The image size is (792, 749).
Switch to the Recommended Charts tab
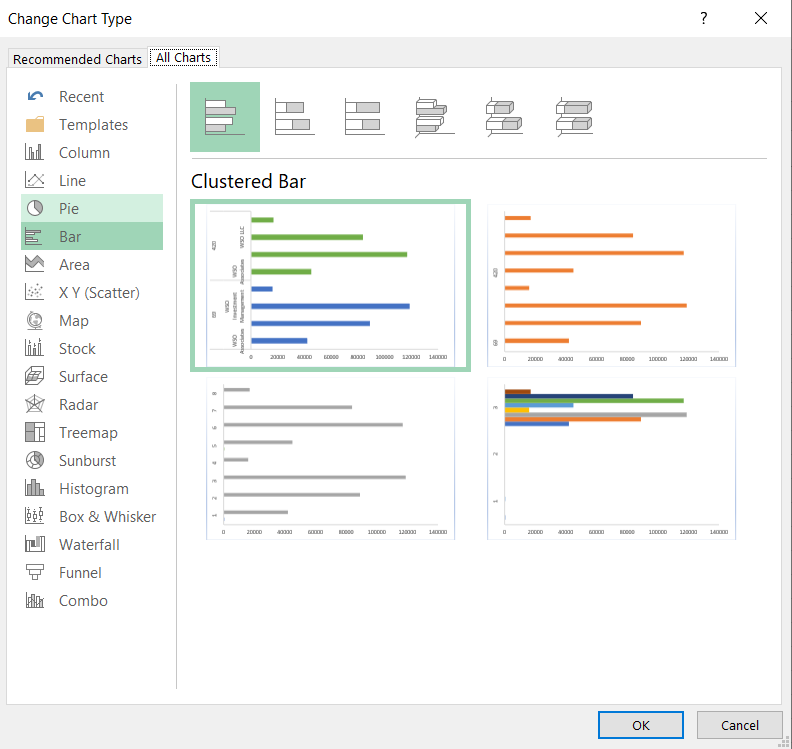tap(77, 59)
